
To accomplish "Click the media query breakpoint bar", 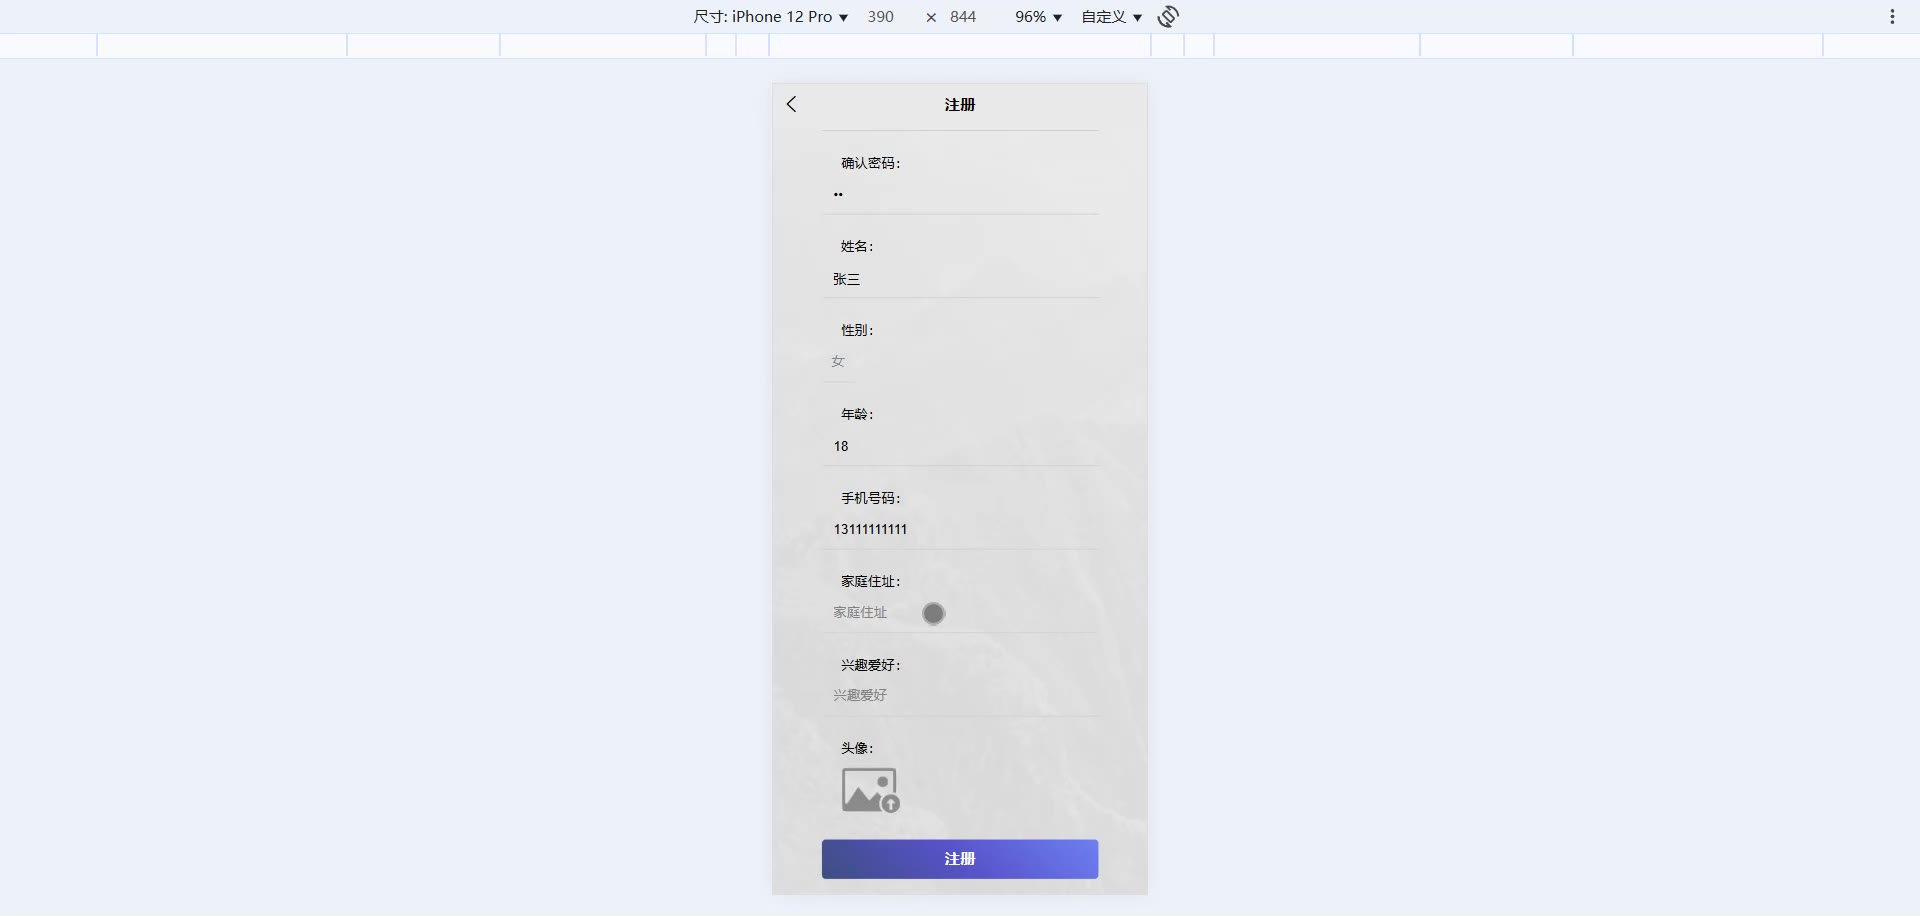I will (x=960, y=45).
